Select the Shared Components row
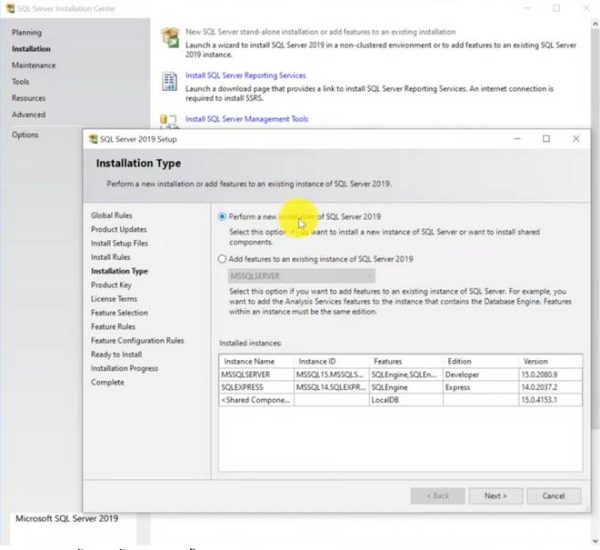The height and width of the screenshot is (550, 600). point(401,400)
